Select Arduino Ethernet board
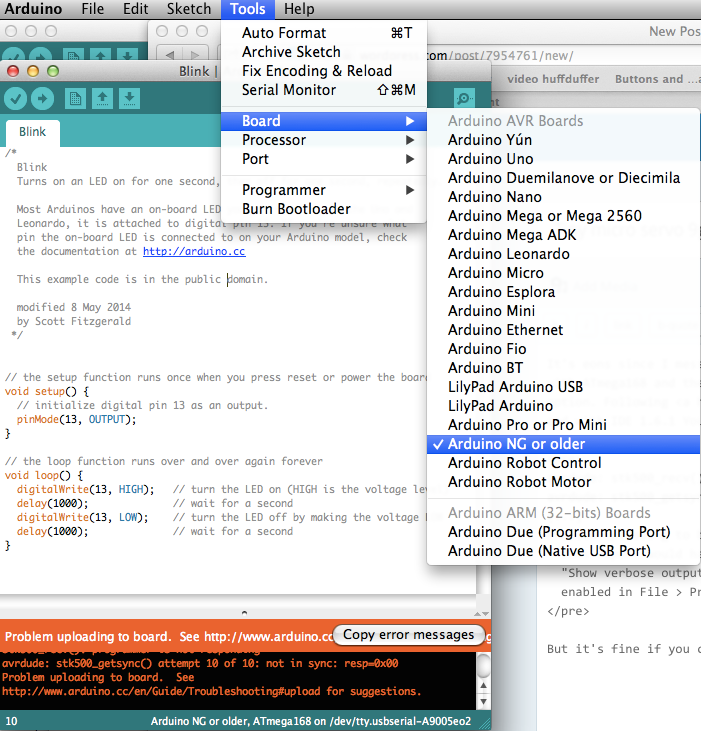 (x=563, y=330)
